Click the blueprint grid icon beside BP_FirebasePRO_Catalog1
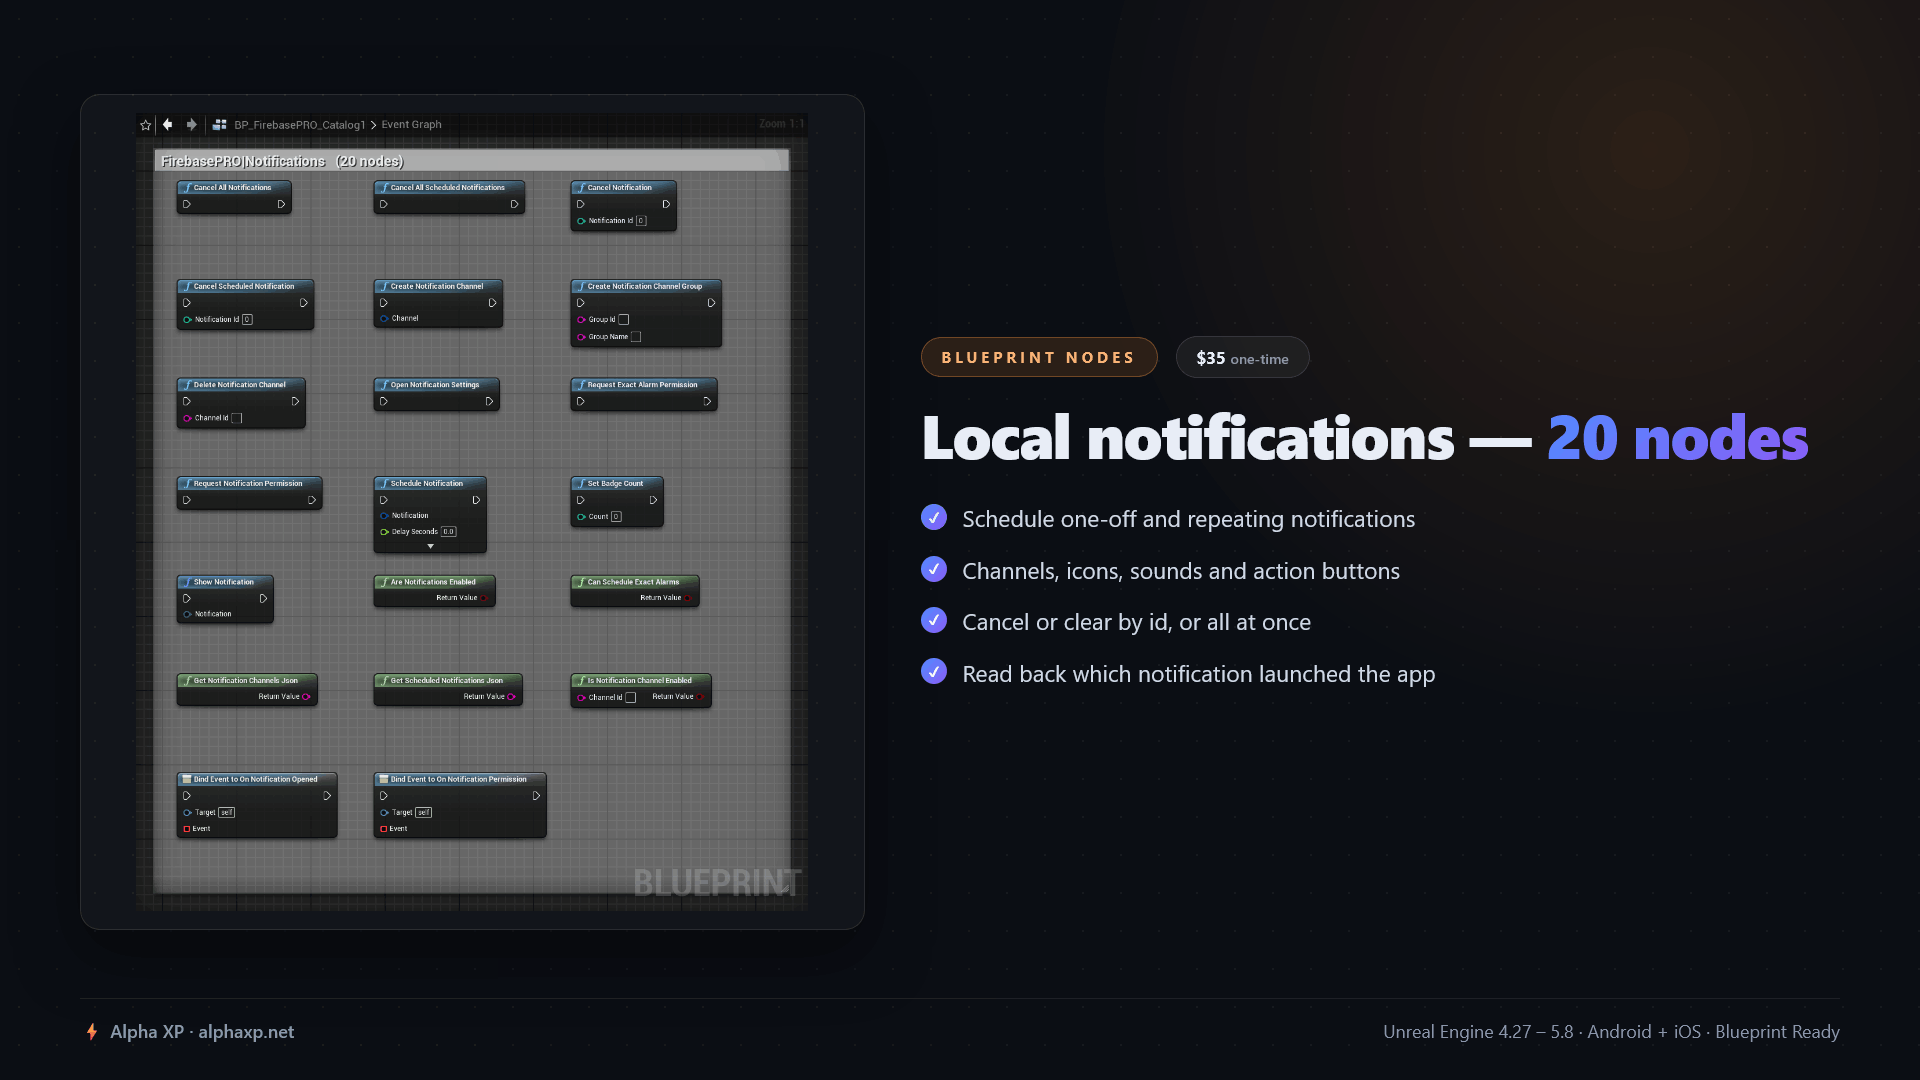Screen dimensions: 1920x1080 tap(220, 125)
